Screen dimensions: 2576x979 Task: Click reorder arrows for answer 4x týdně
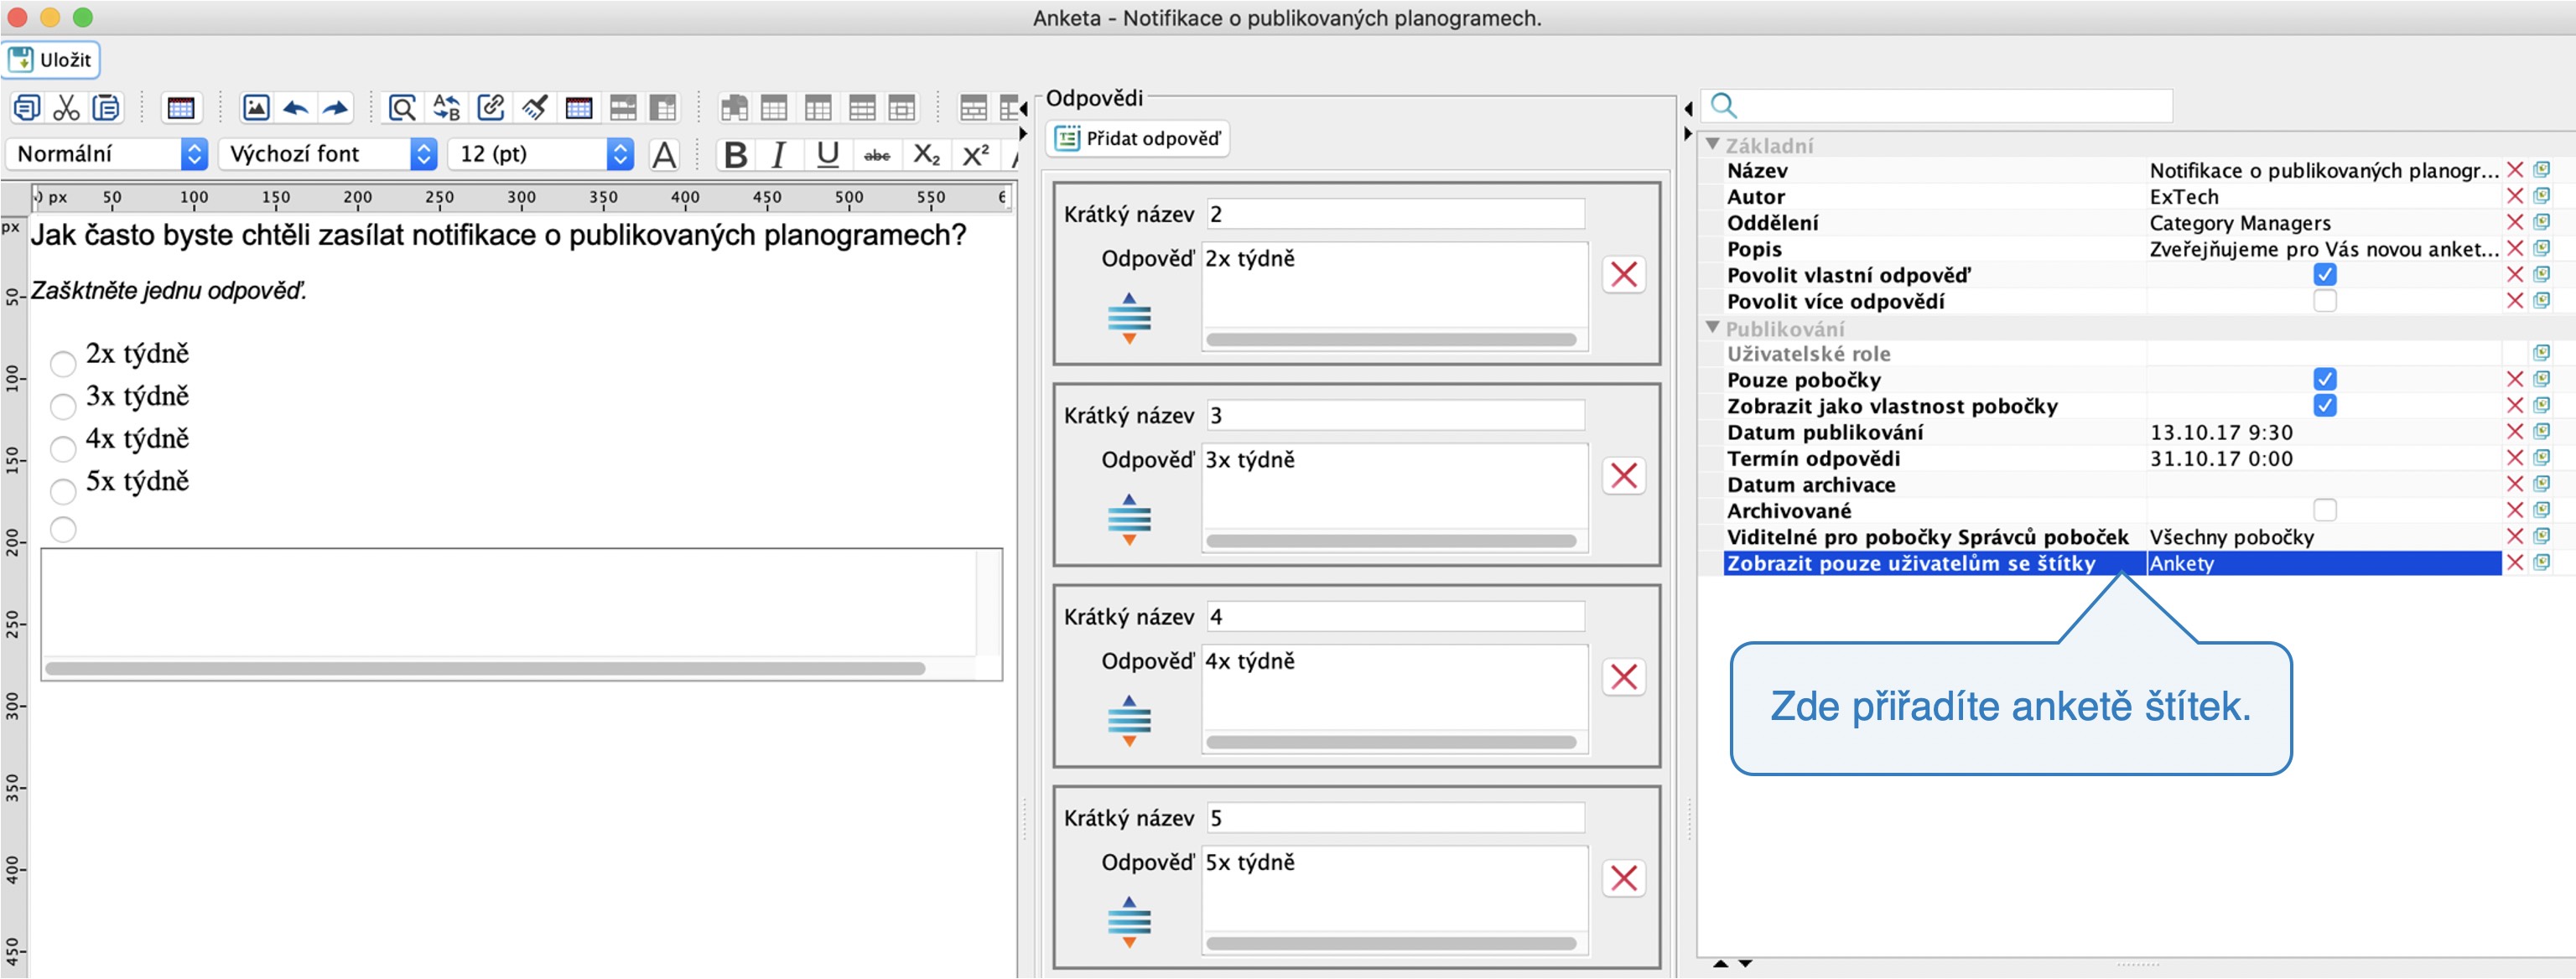1129,721
